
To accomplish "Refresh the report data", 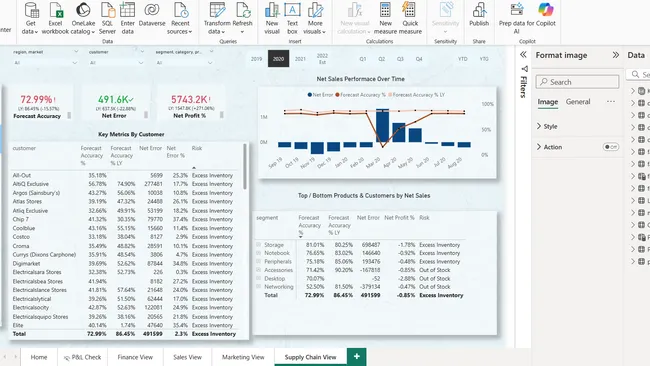I will 243,19.
